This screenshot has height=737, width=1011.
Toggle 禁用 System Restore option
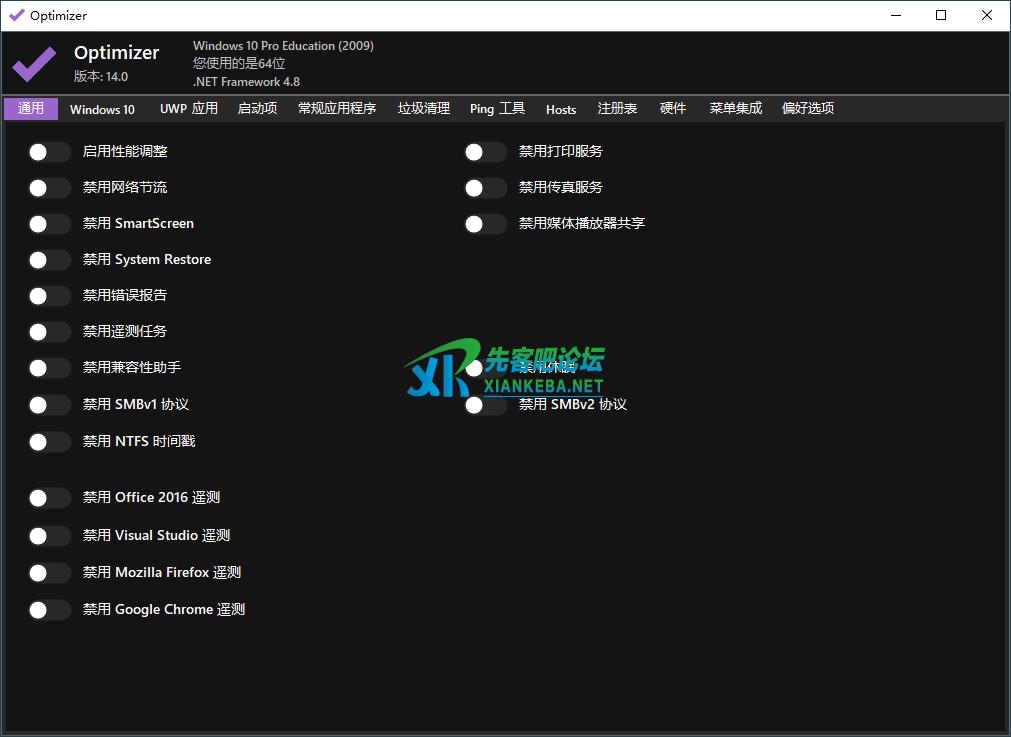point(49,260)
